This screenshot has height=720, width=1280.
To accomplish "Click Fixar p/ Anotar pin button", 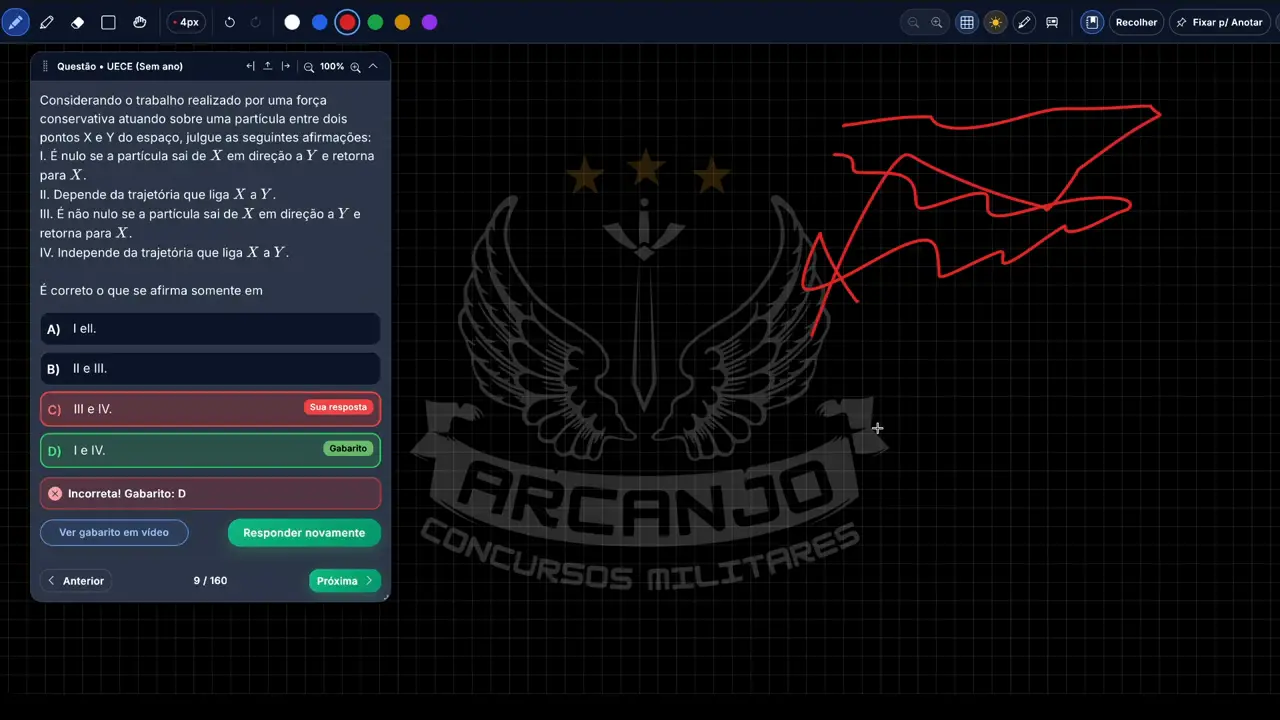I will pos(1220,22).
